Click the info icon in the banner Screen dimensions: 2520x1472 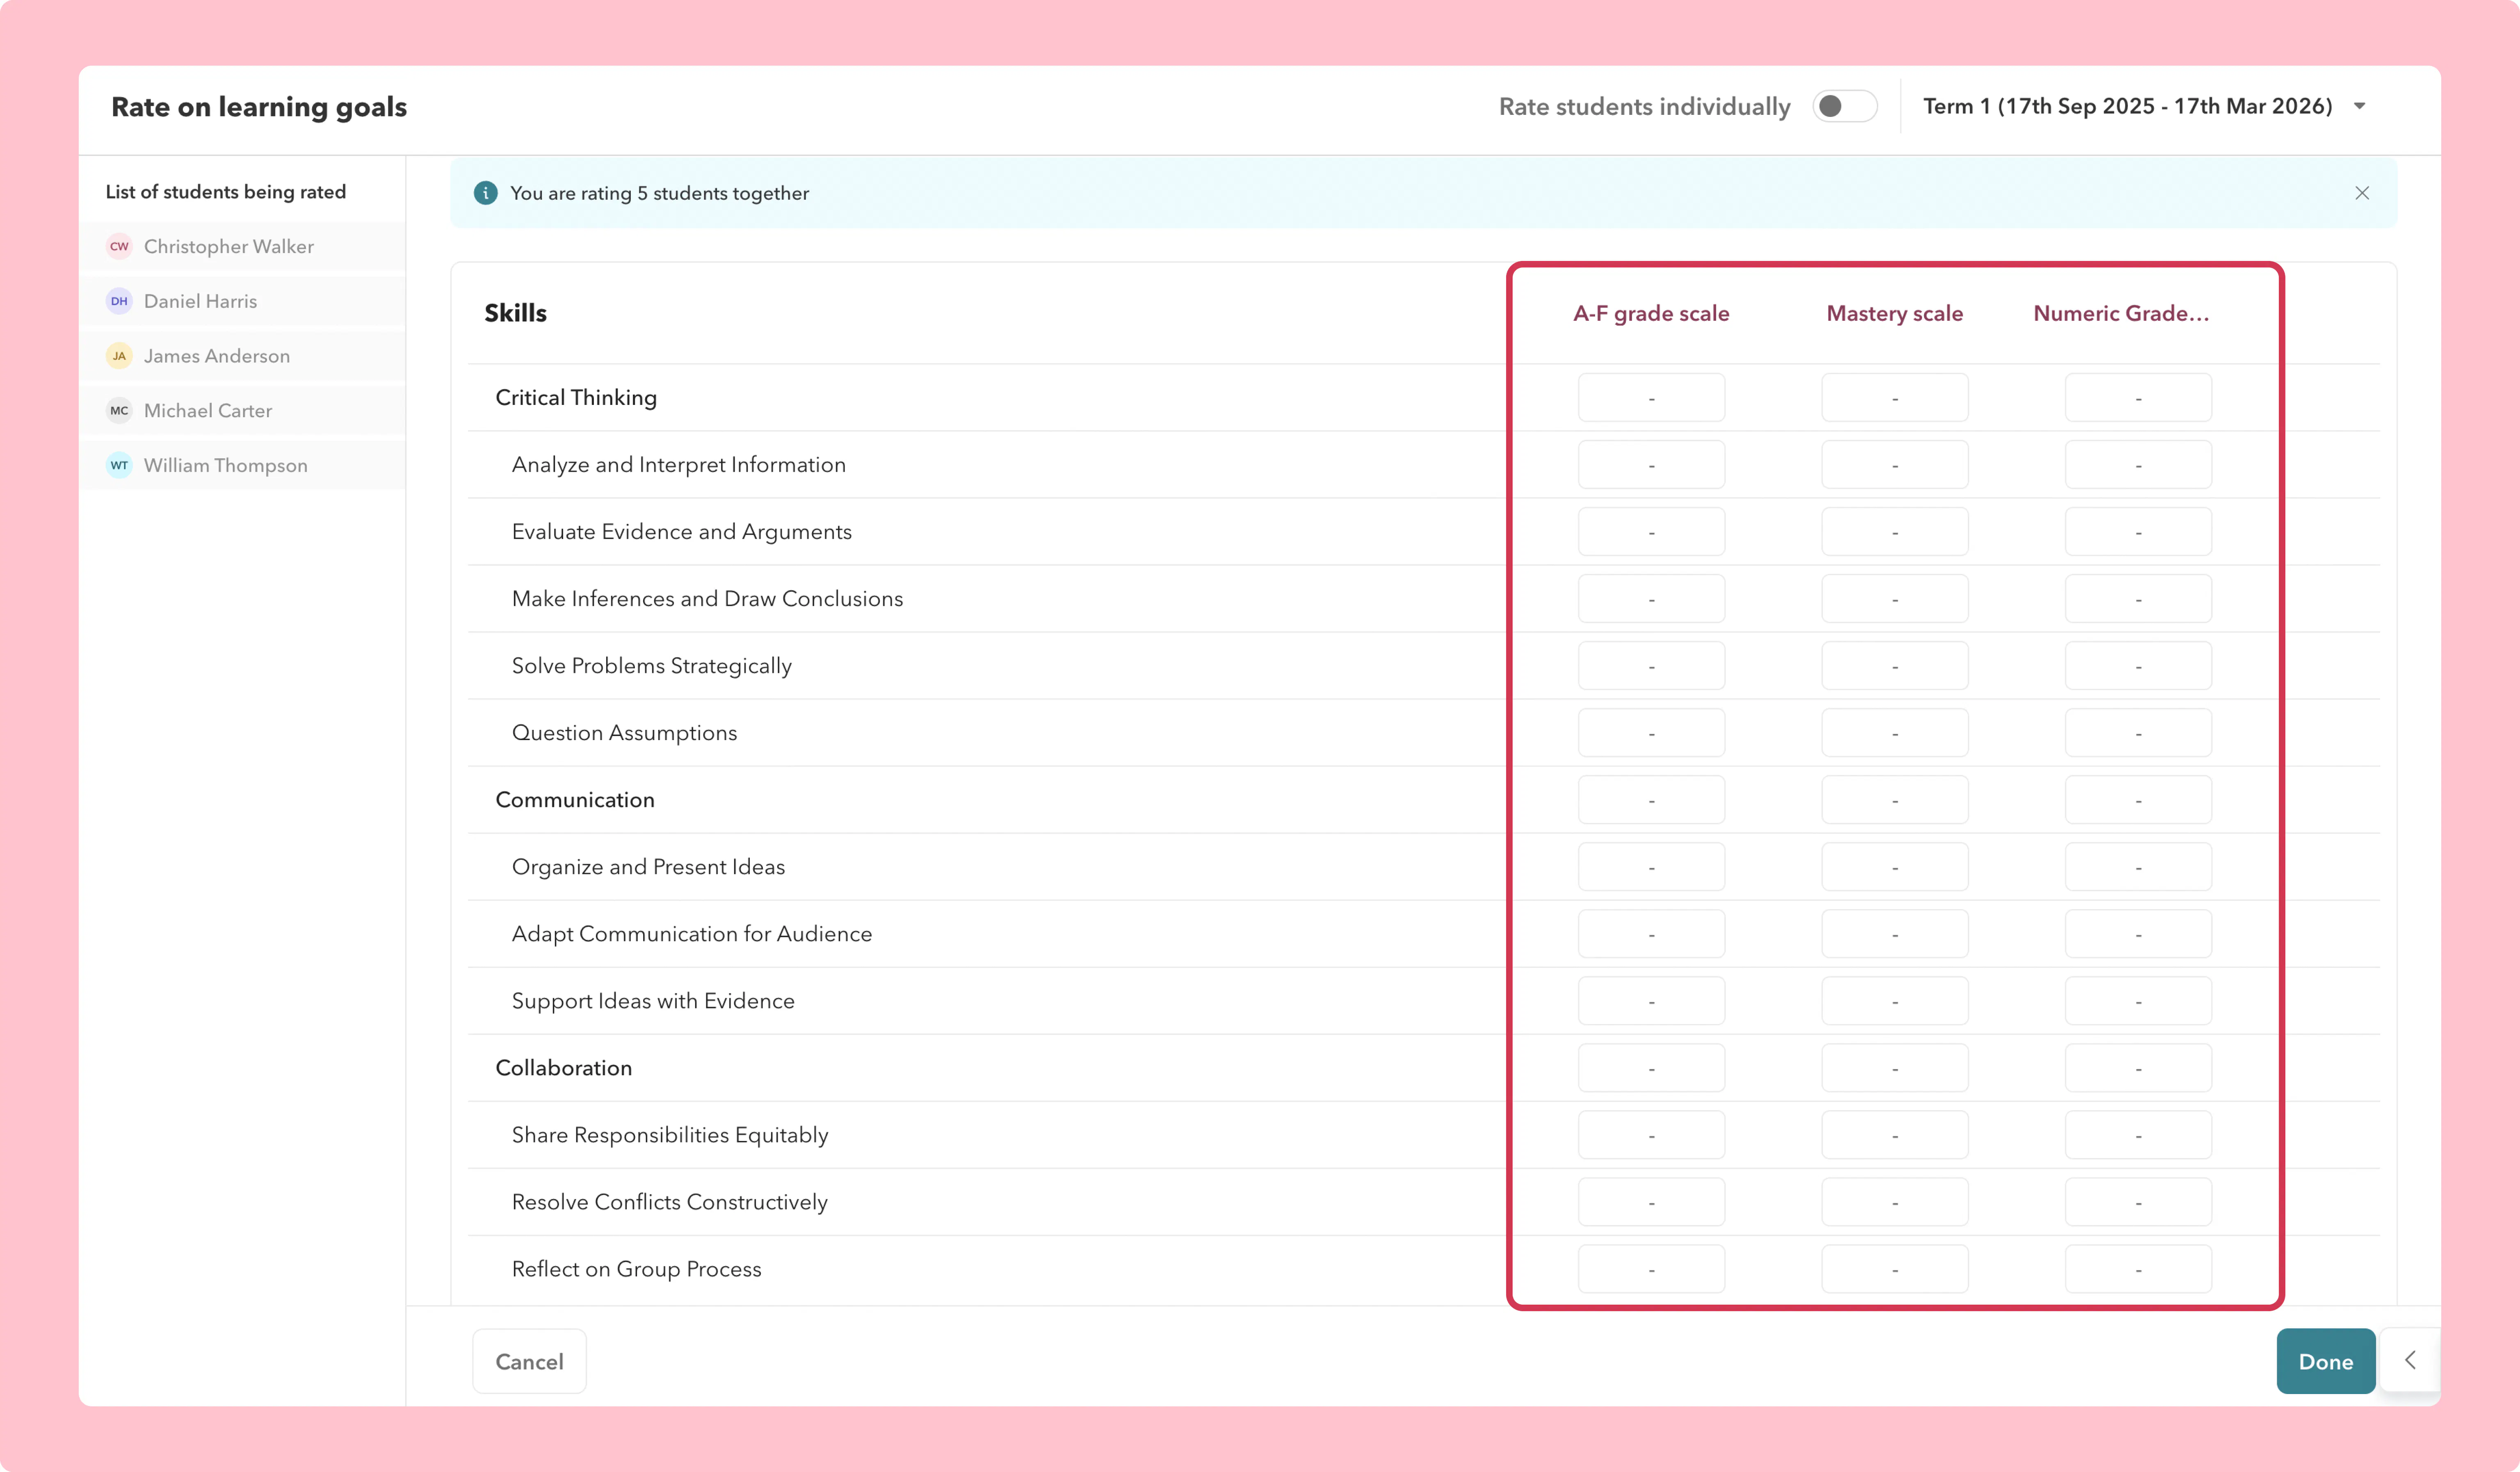click(486, 193)
